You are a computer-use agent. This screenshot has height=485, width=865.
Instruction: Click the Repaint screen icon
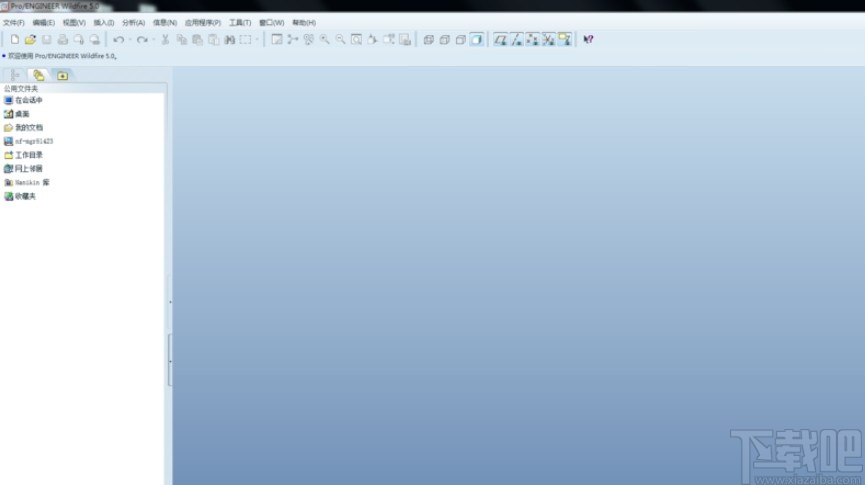(x=277, y=39)
